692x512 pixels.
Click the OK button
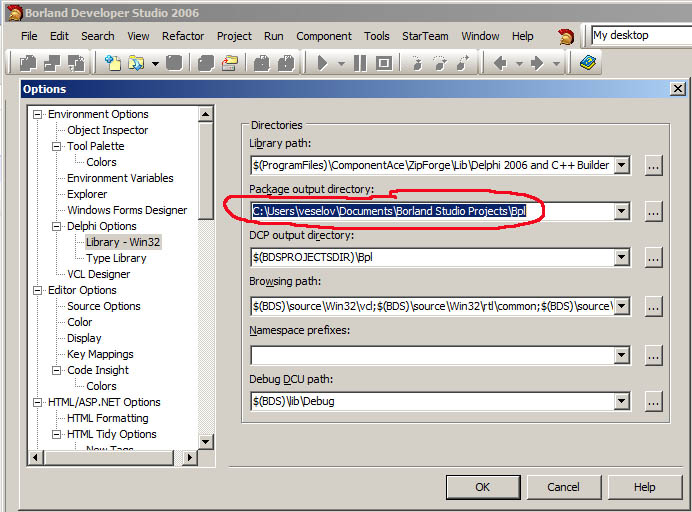click(x=483, y=487)
